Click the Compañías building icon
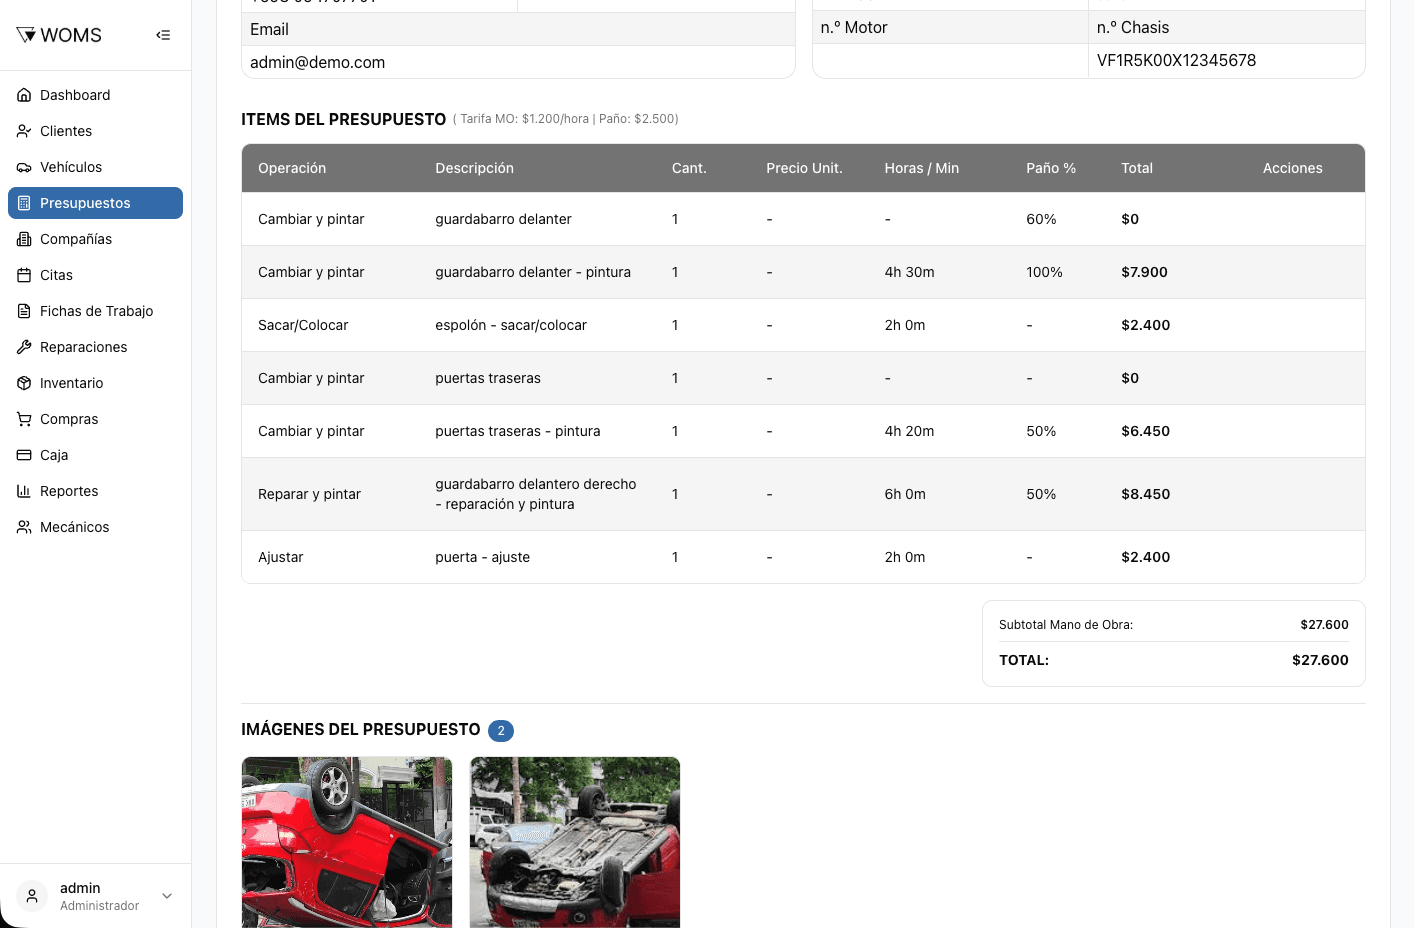Screen dimensions: 1414x928 tap(24, 239)
